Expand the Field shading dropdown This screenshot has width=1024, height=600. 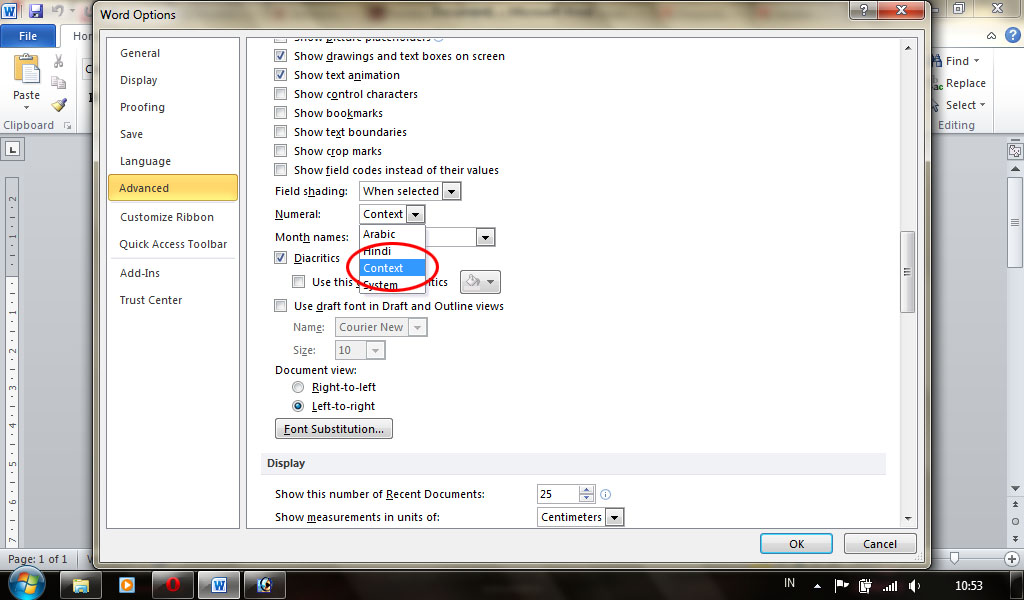click(x=451, y=191)
